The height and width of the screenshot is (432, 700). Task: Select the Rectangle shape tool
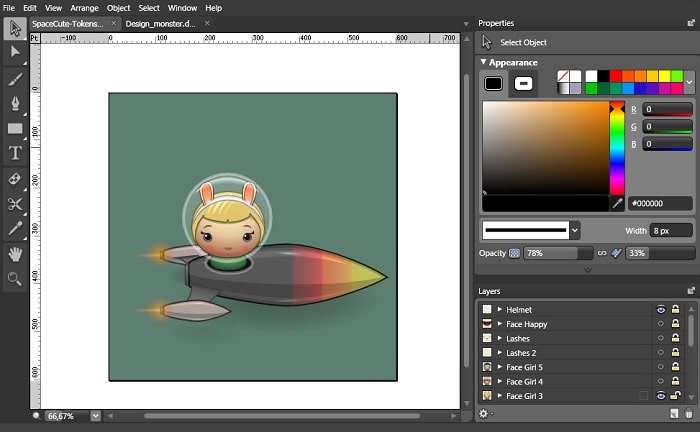[15, 129]
